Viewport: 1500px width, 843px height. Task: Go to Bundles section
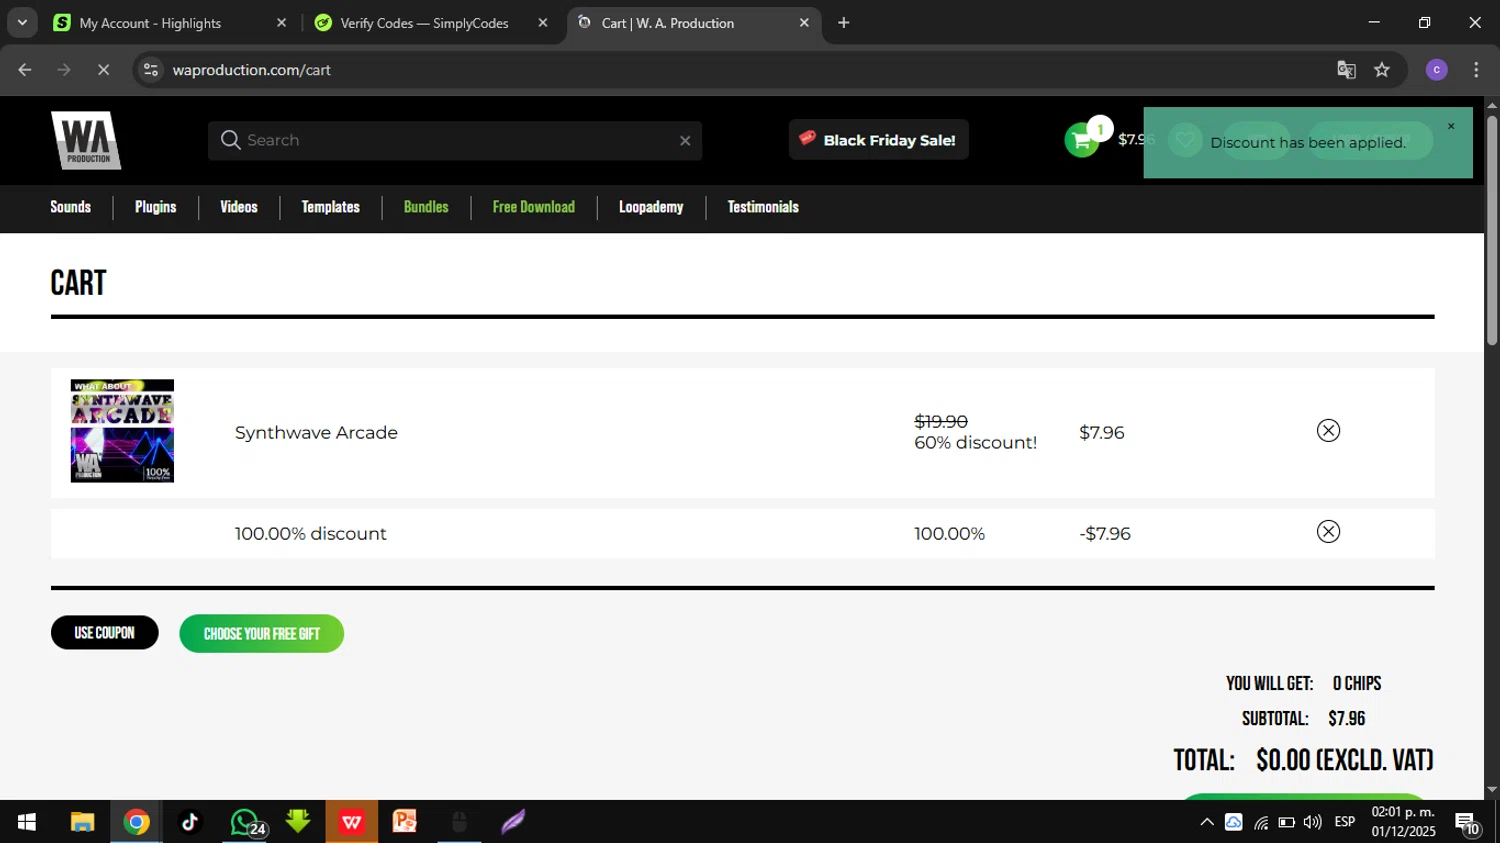tap(426, 207)
